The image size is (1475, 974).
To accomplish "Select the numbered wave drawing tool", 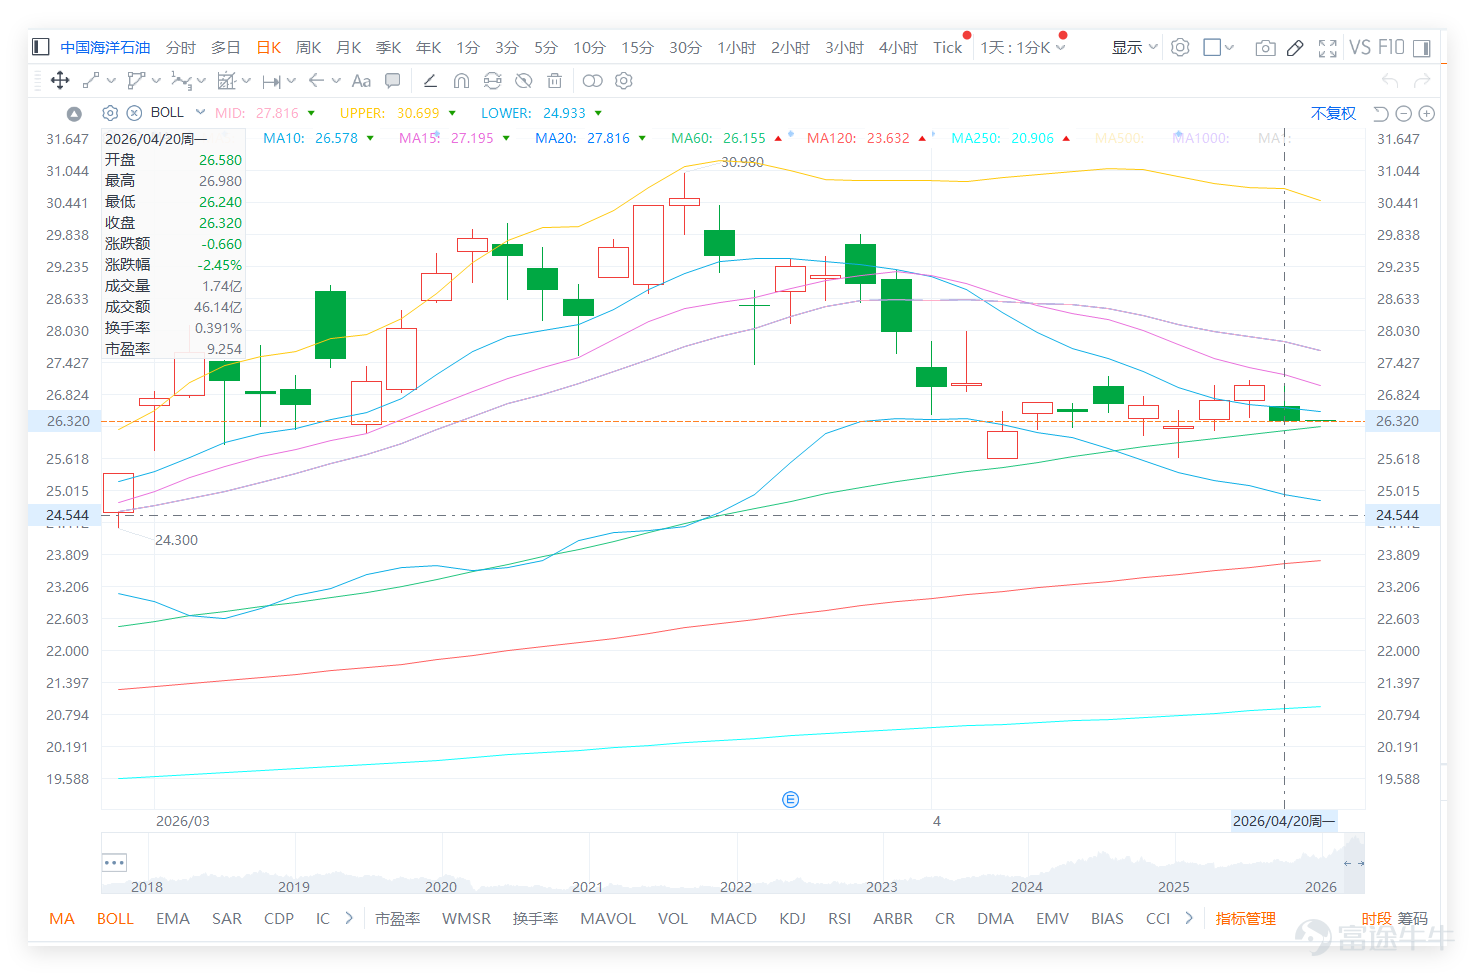I will click(x=181, y=81).
